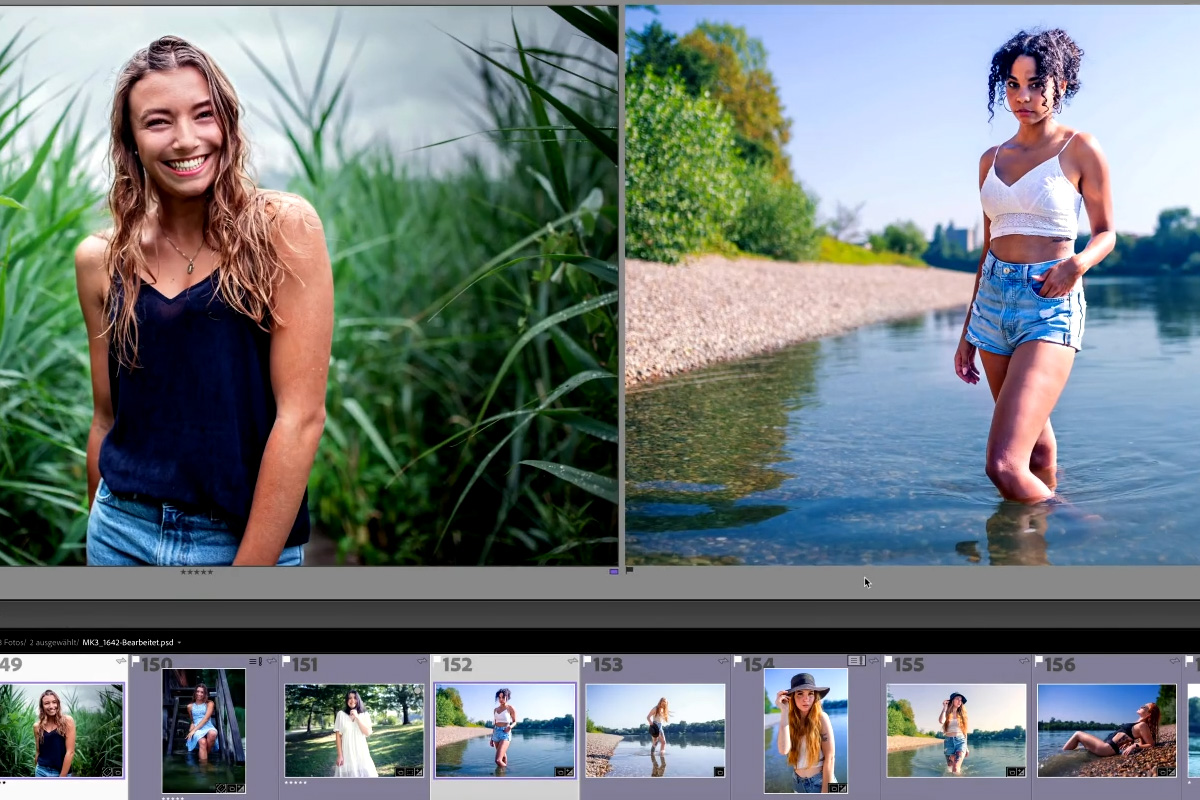
Task: Click the flag on filmstrip photo 155
Action: 888,661
